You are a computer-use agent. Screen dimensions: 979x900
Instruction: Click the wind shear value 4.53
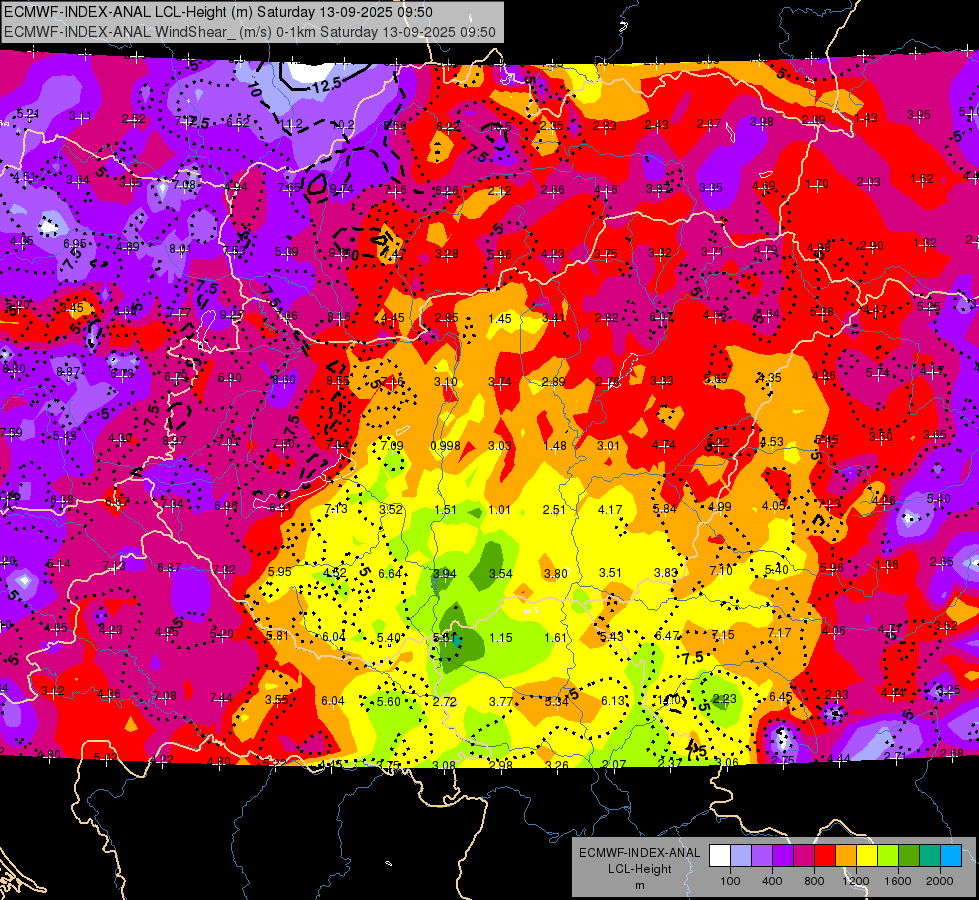pyautogui.click(x=771, y=442)
